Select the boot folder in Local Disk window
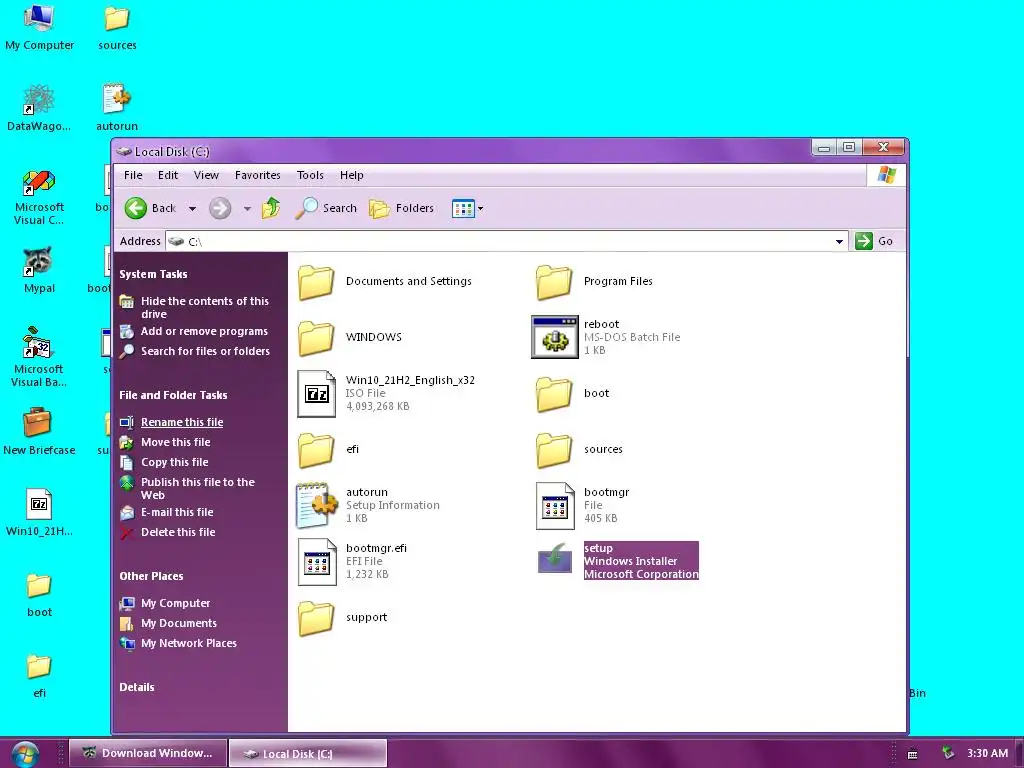 [x=554, y=394]
